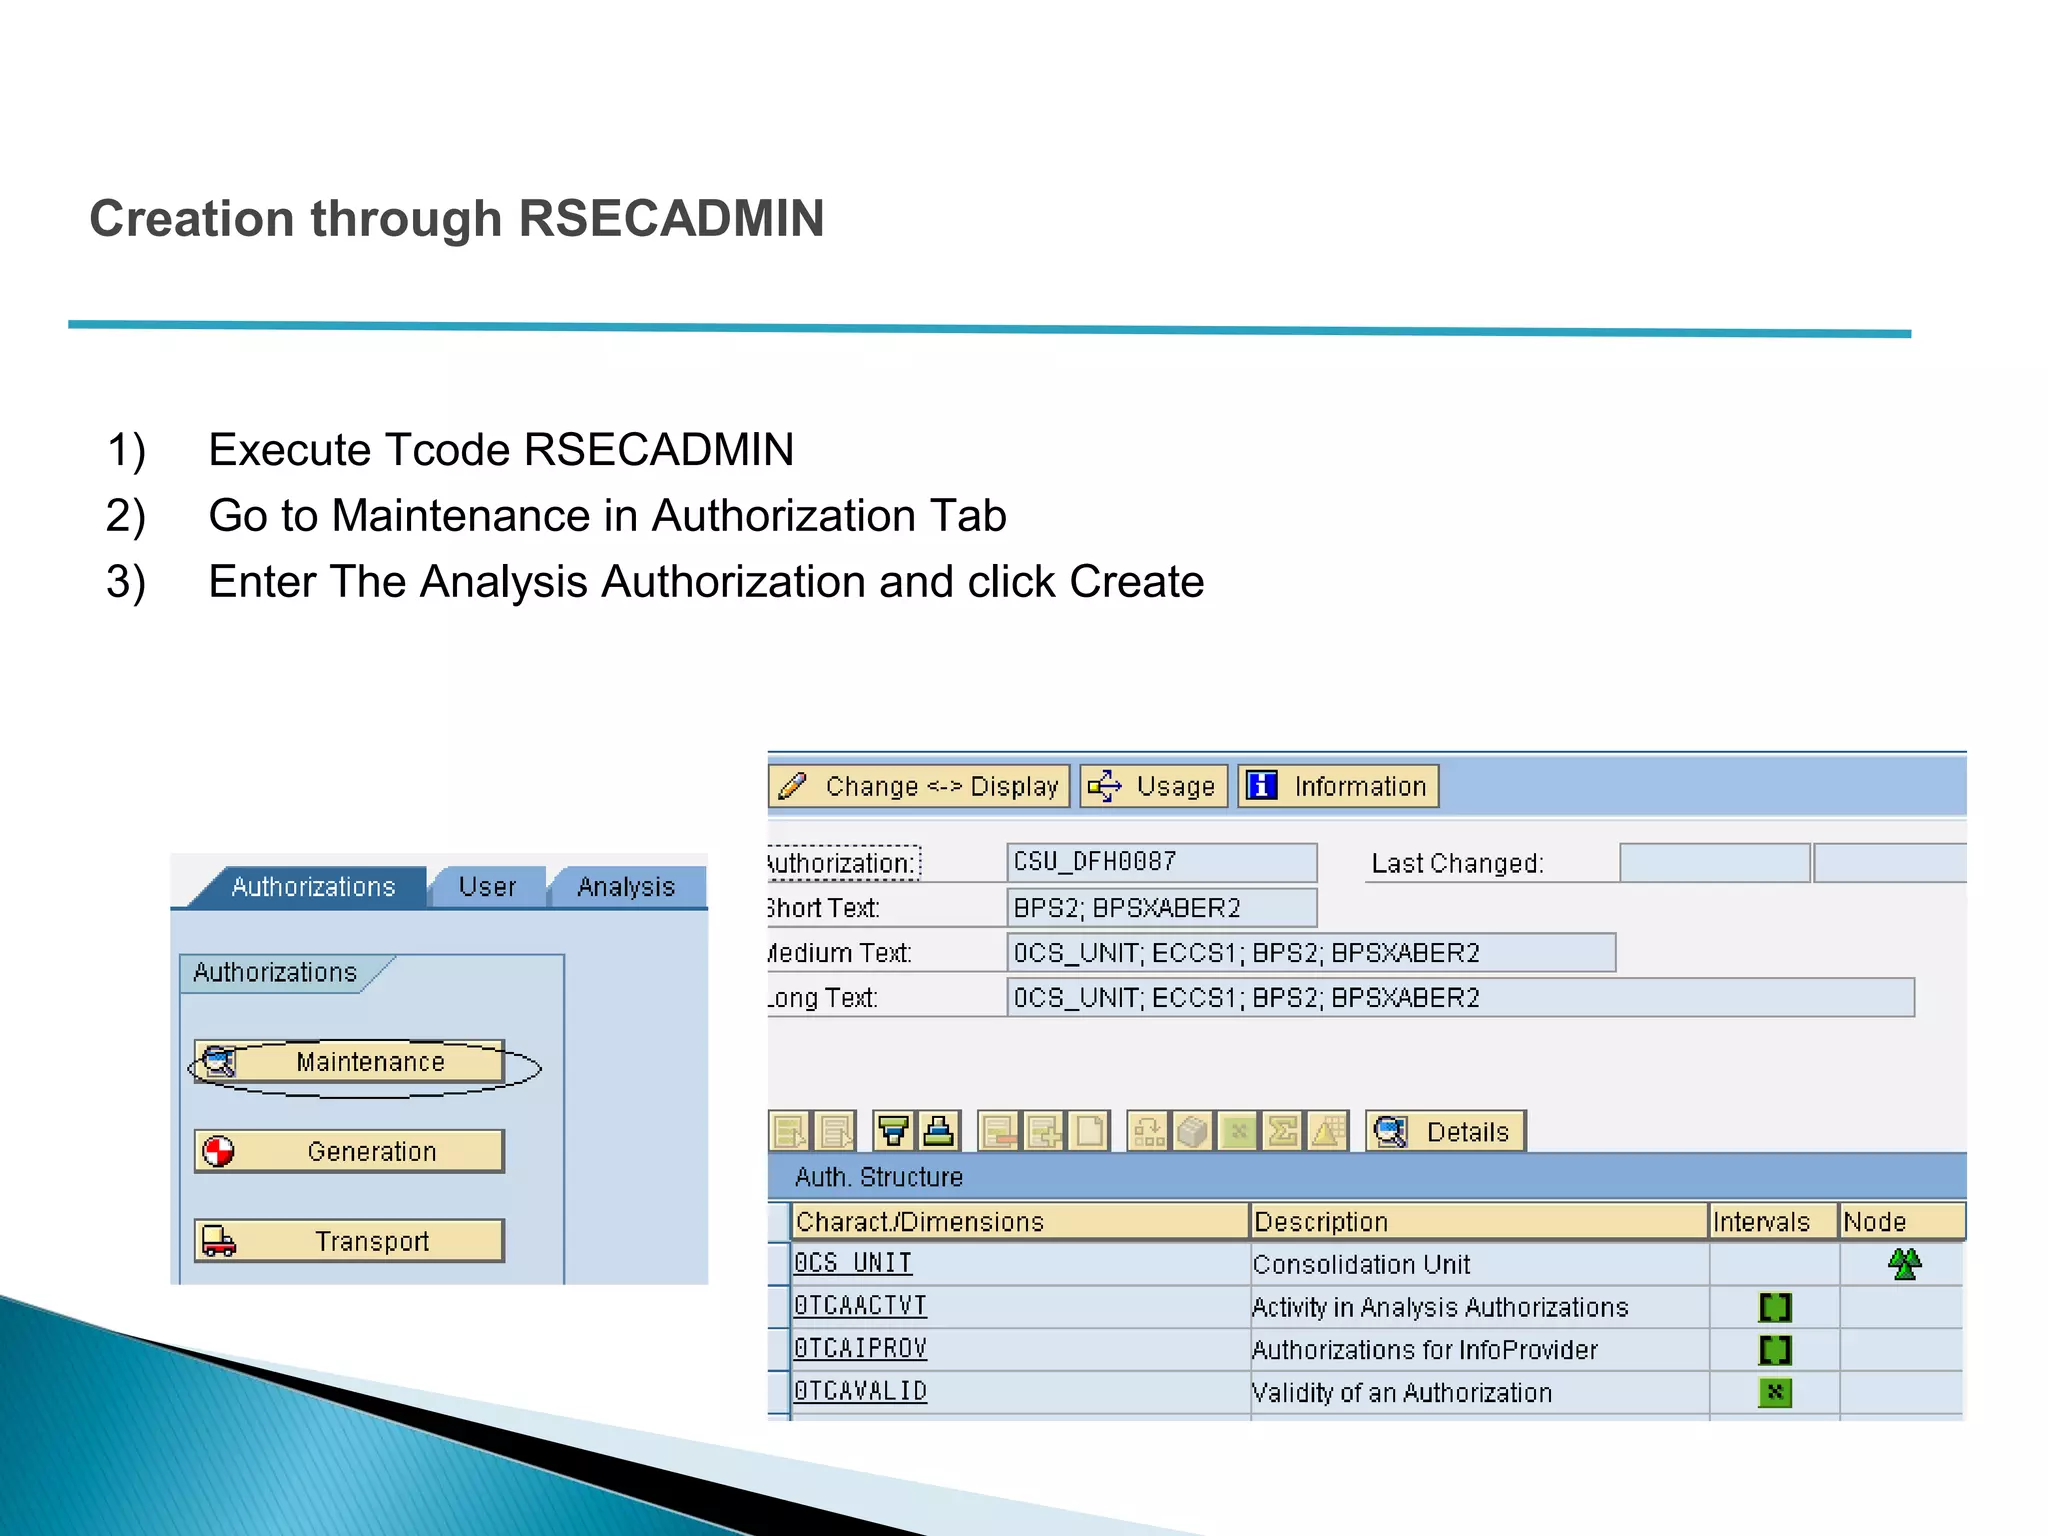Click the Transport button
The image size is (2048, 1536).
click(349, 1241)
